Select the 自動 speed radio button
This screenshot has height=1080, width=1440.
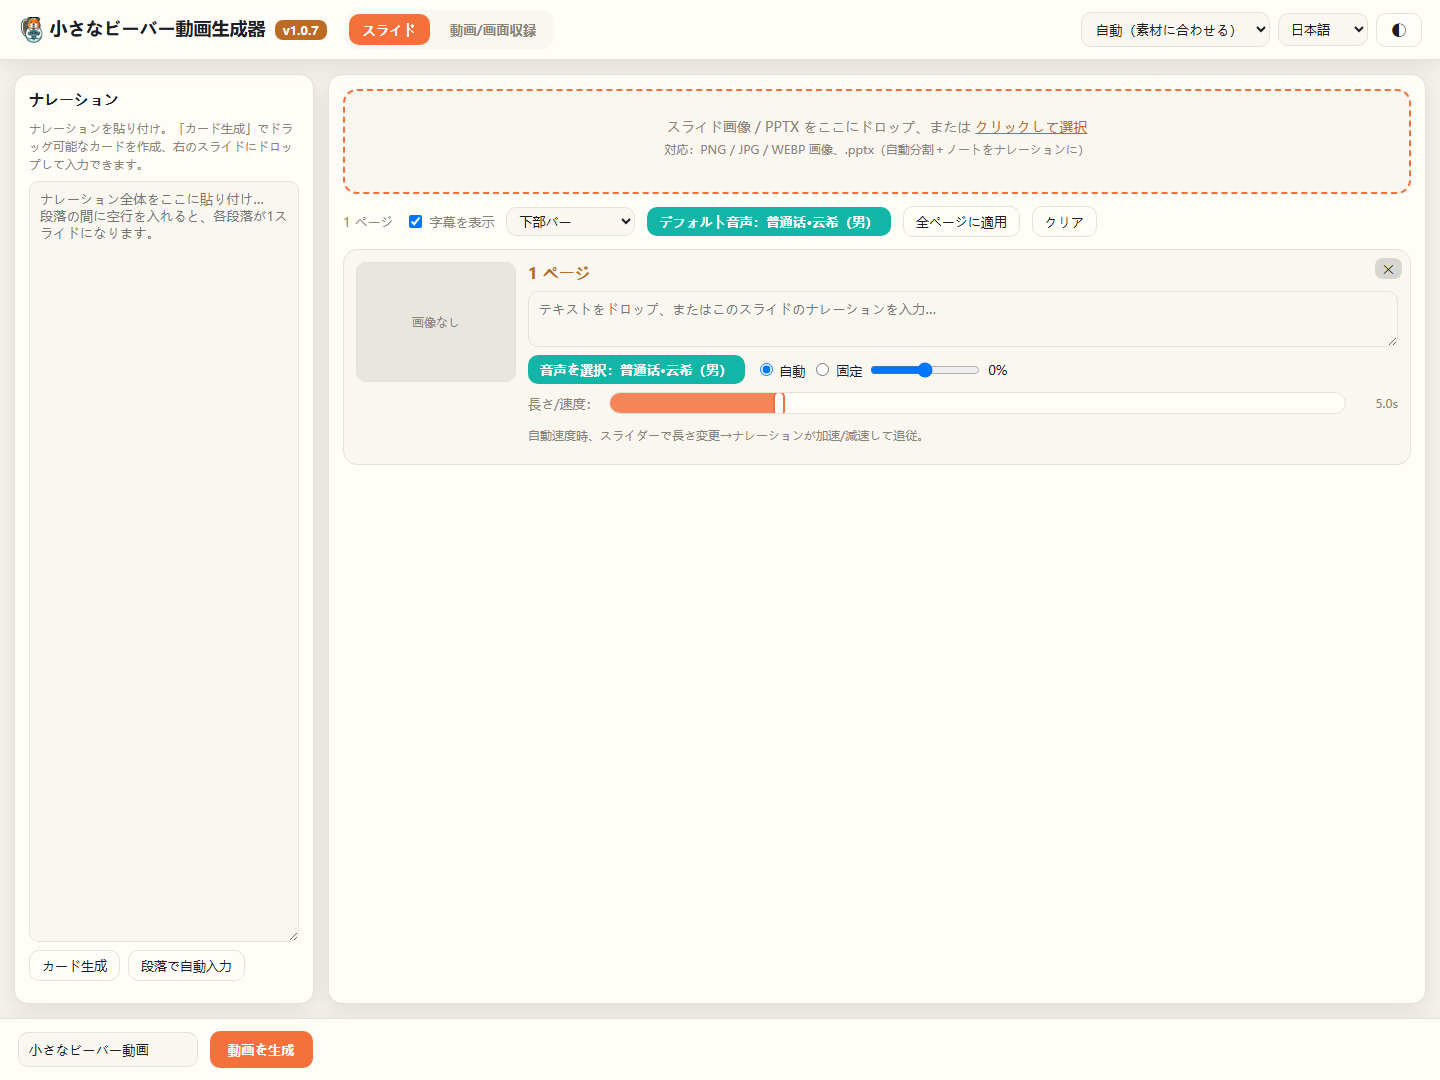pyautogui.click(x=767, y=370)
